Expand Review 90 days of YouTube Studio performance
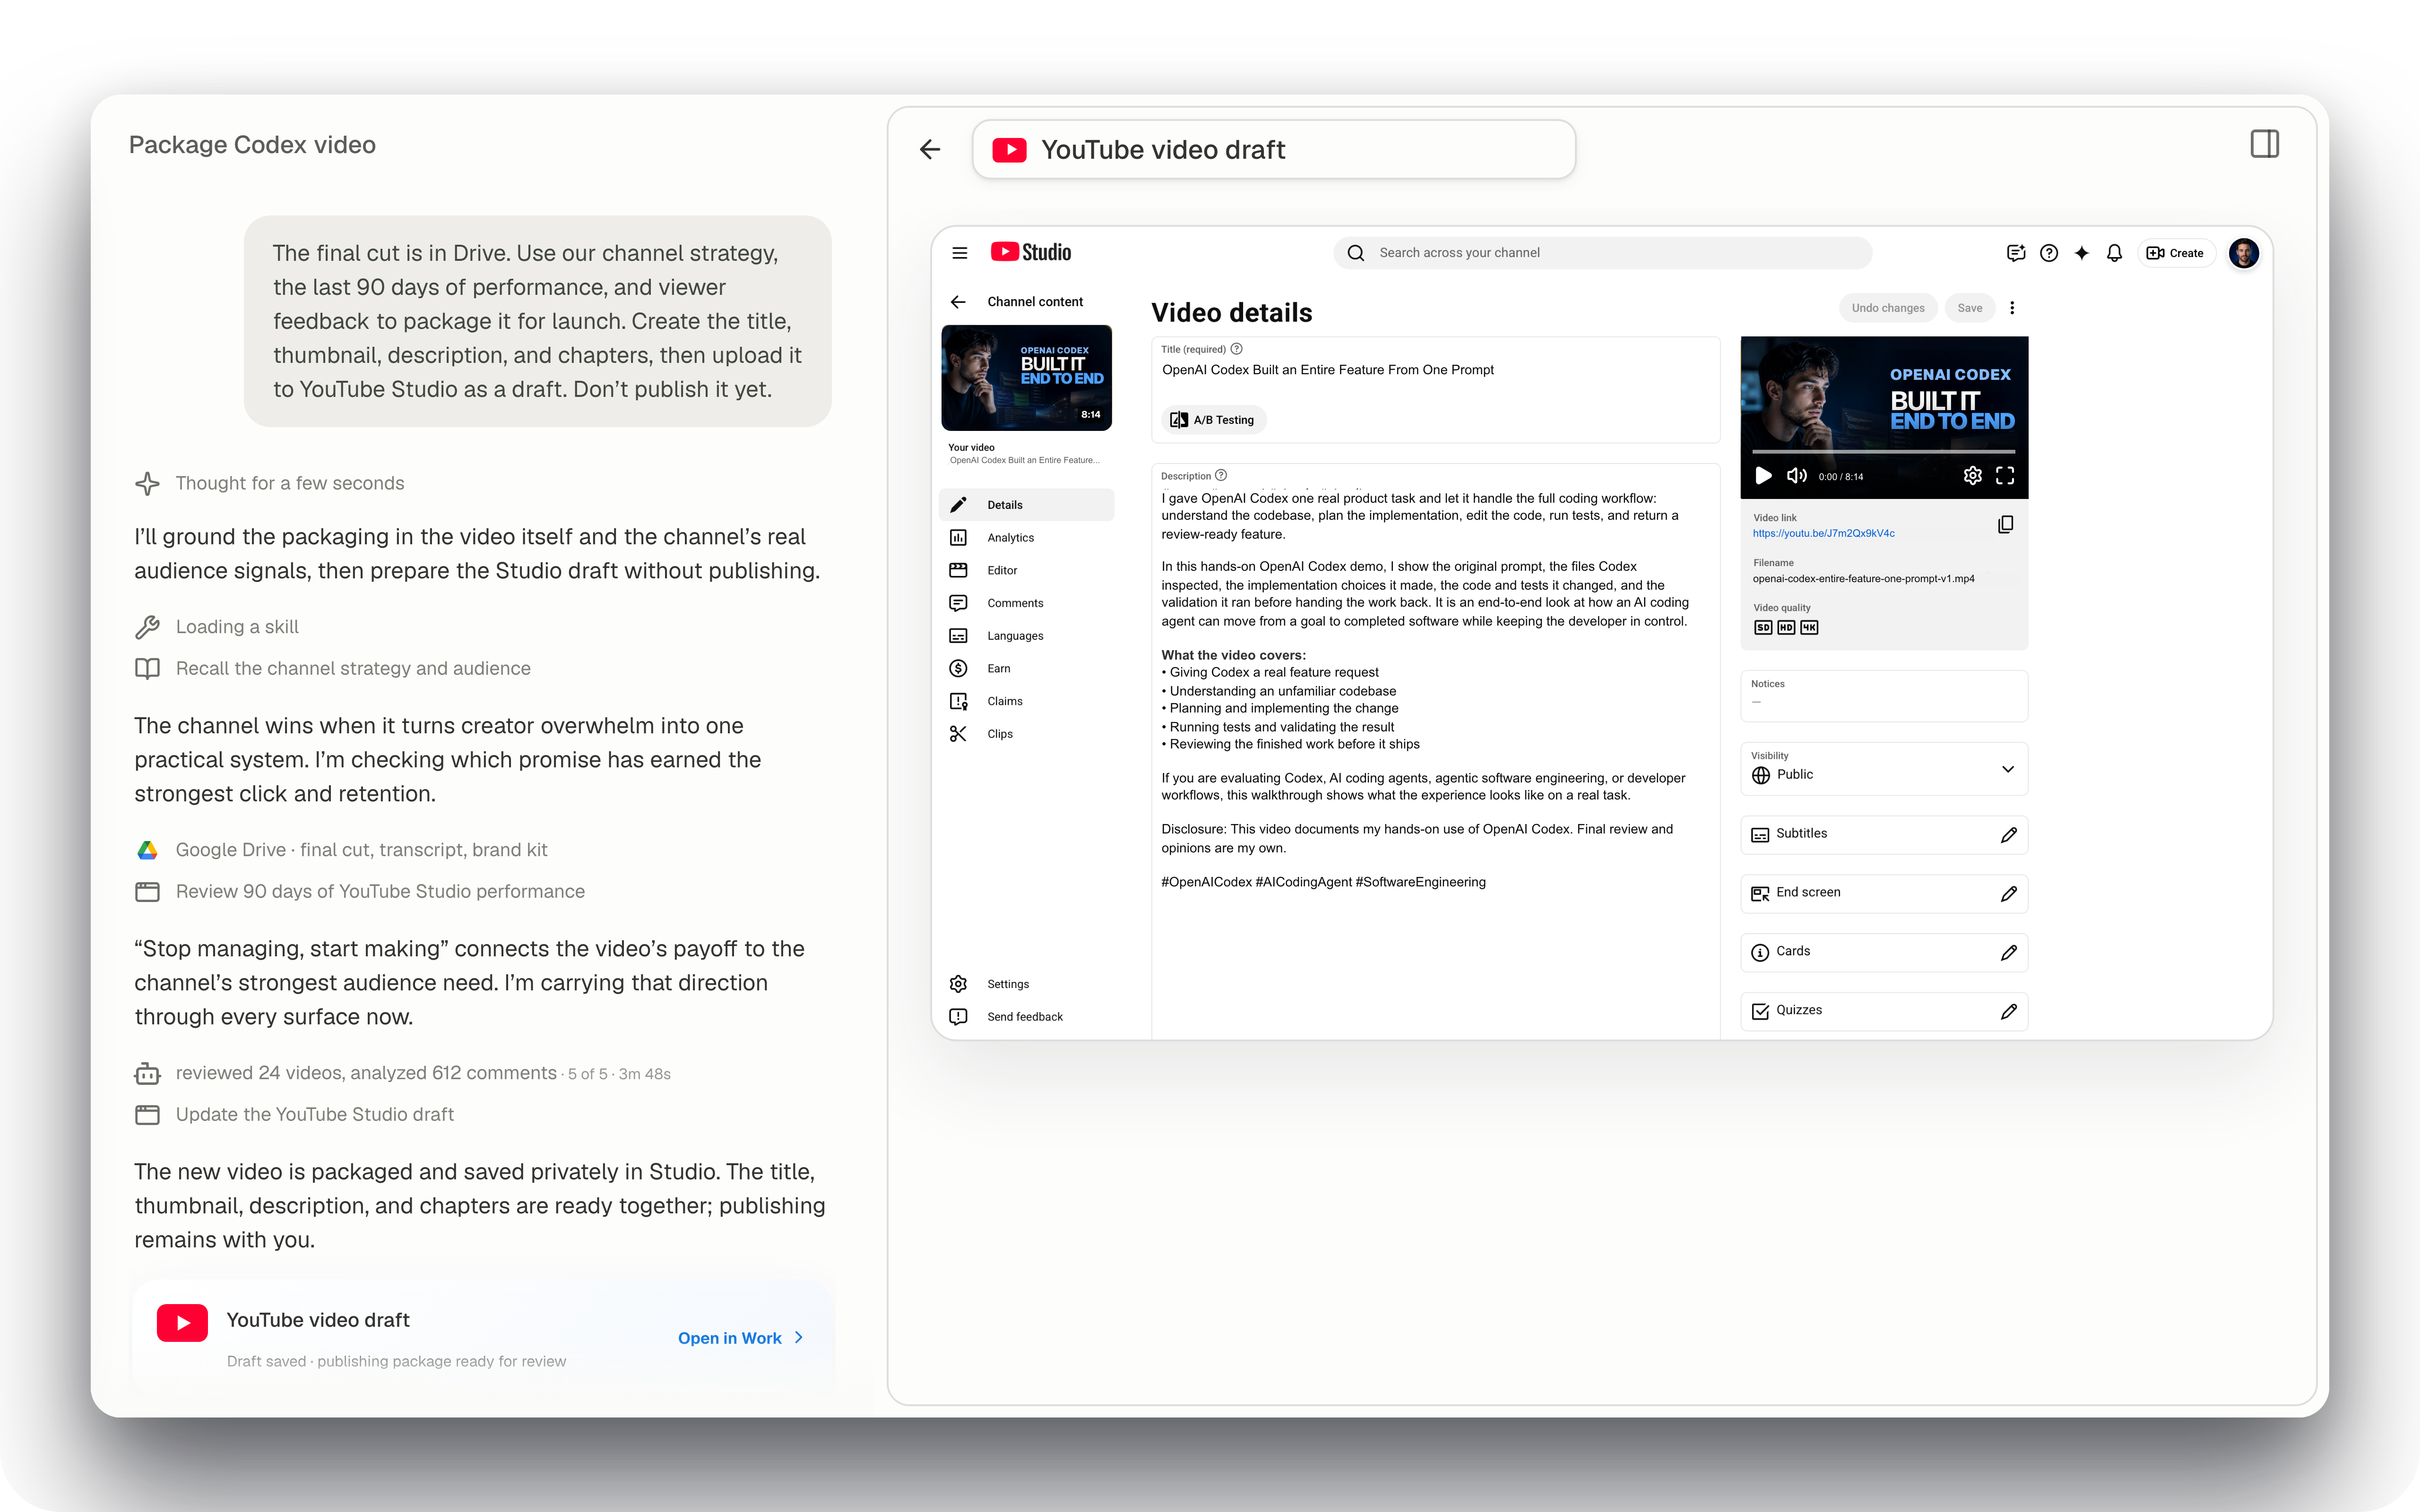 point(359,892)
